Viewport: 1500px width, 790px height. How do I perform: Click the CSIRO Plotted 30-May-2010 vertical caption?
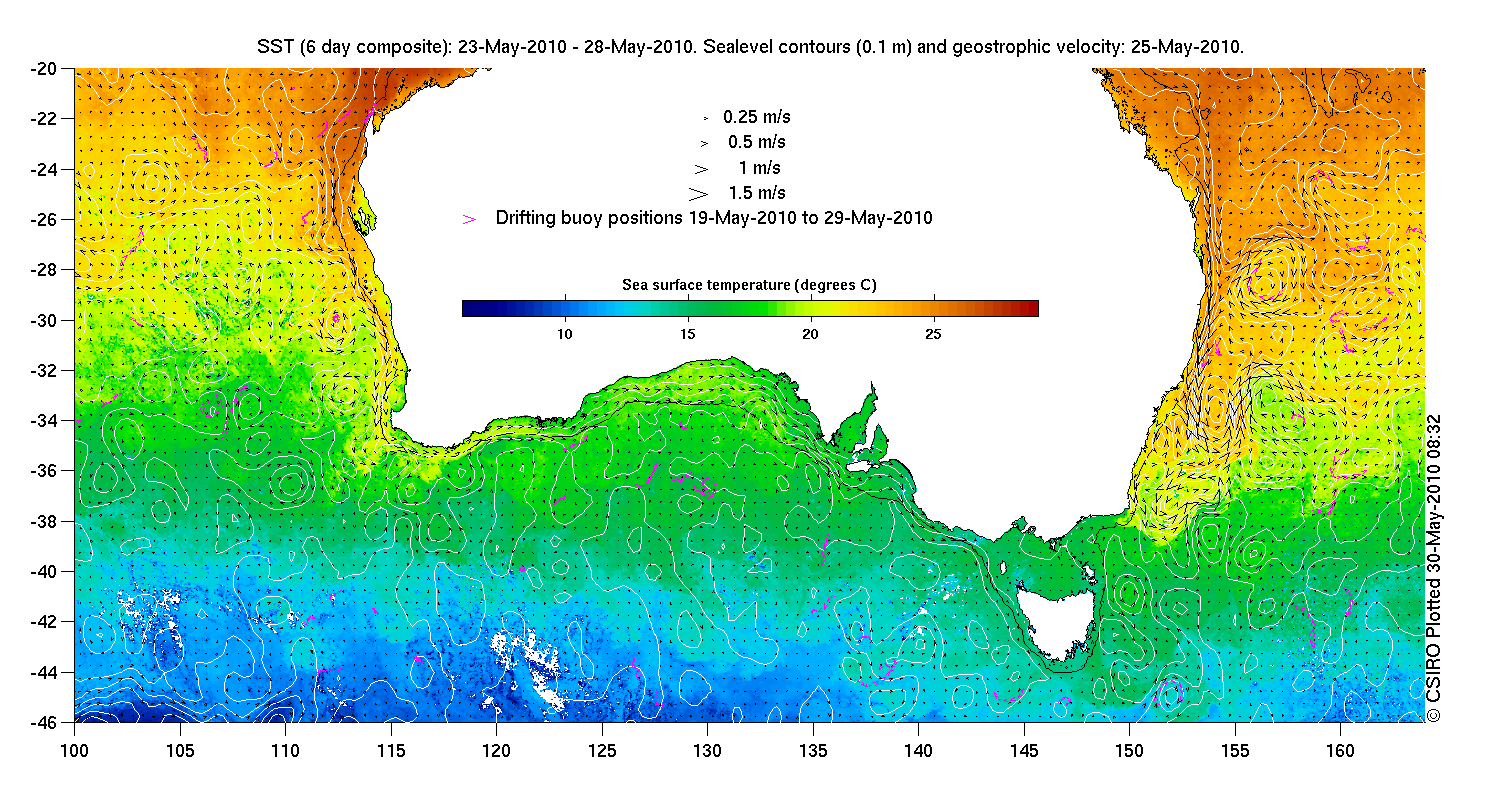pyautogui.click(x=1434, y=568)
